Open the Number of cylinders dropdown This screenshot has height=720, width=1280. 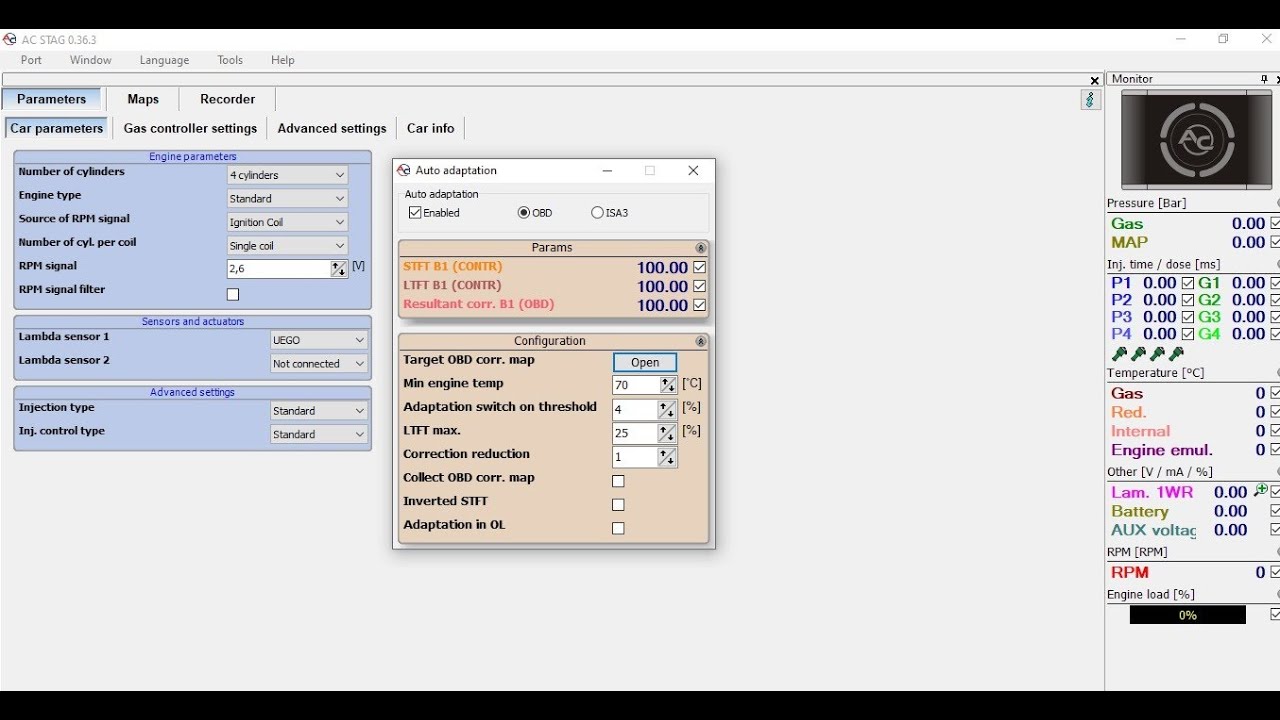point(287,175)
